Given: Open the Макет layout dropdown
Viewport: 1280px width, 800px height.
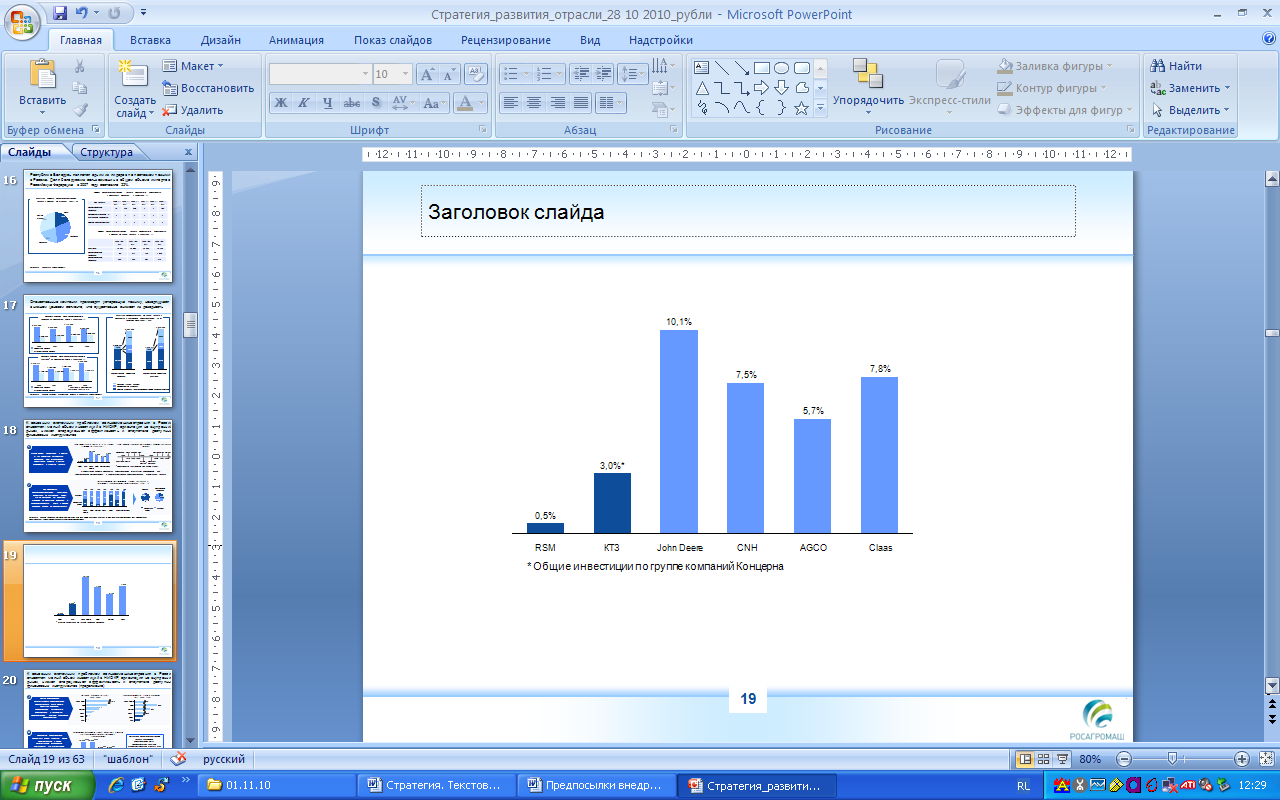Looking at the screenshot, I should (x=194, y=66).
